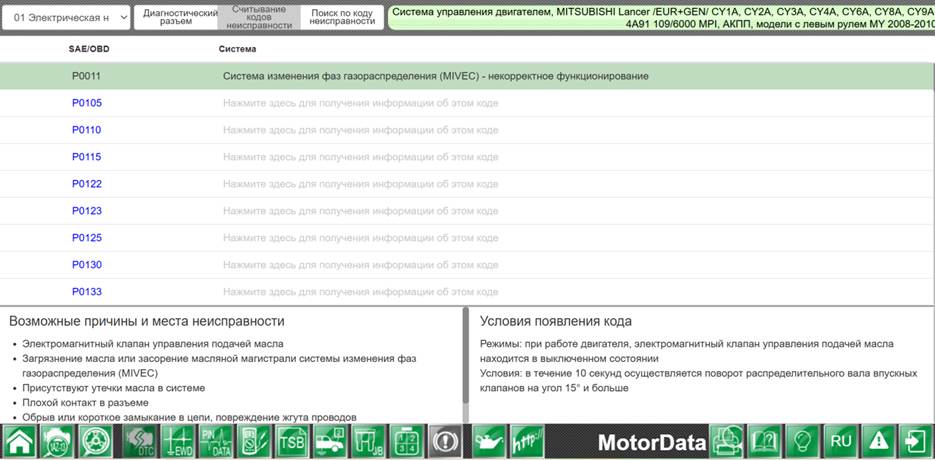Open fault code link P0105
Image resolution: width=935 pixels, height=460 pixels.
point(87,103)
